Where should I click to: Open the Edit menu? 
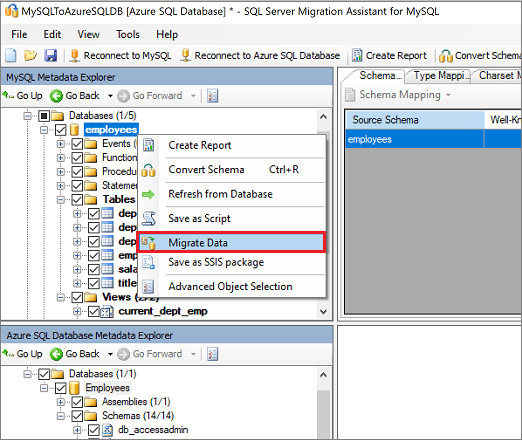(52, 34)
